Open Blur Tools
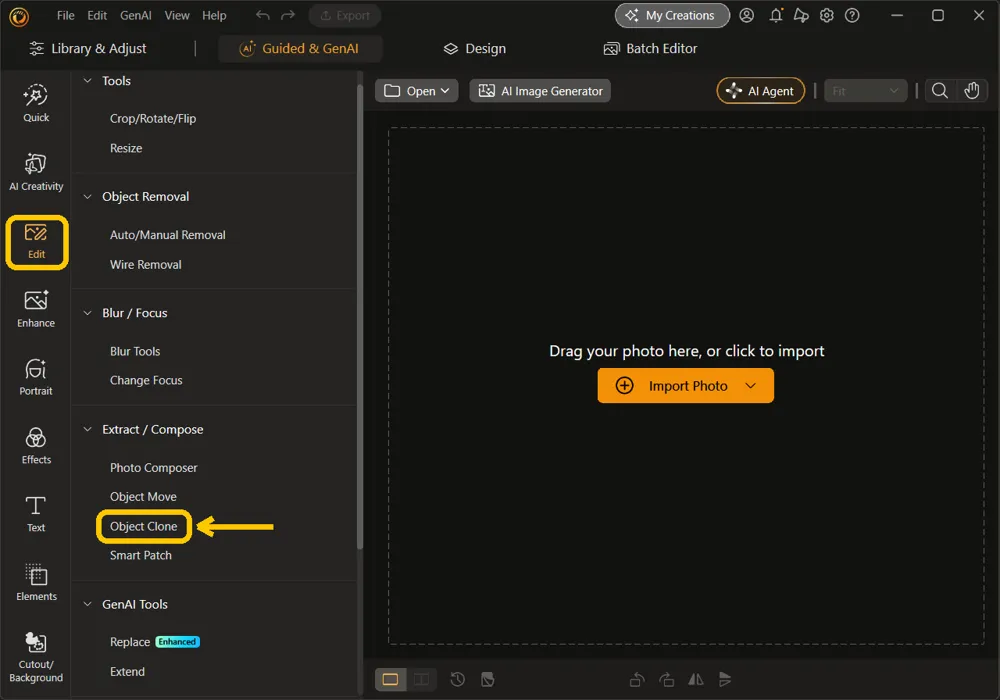Viewport: 1000px width, 700px height. click(x=135, y=351)
